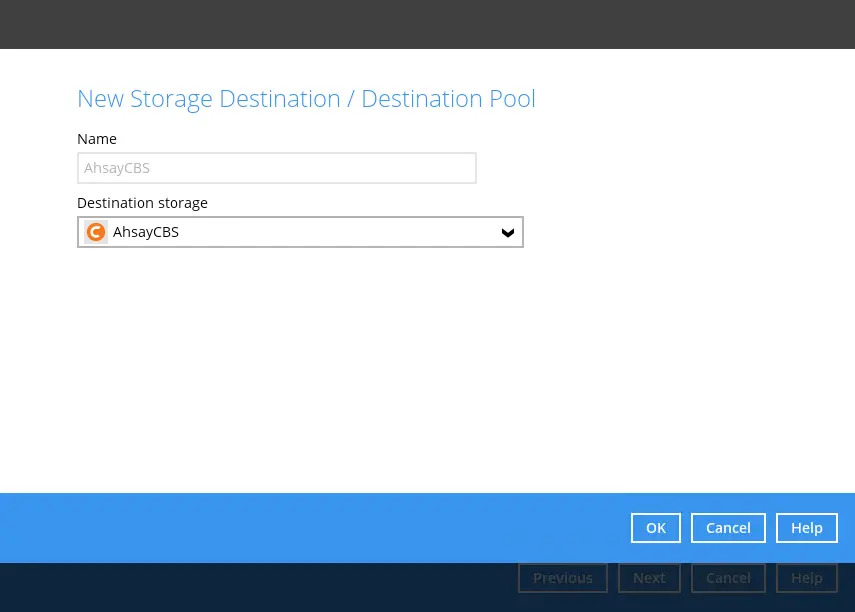Click the dark gray top header bar
This screenshot has height=612, width=855.
427,24
